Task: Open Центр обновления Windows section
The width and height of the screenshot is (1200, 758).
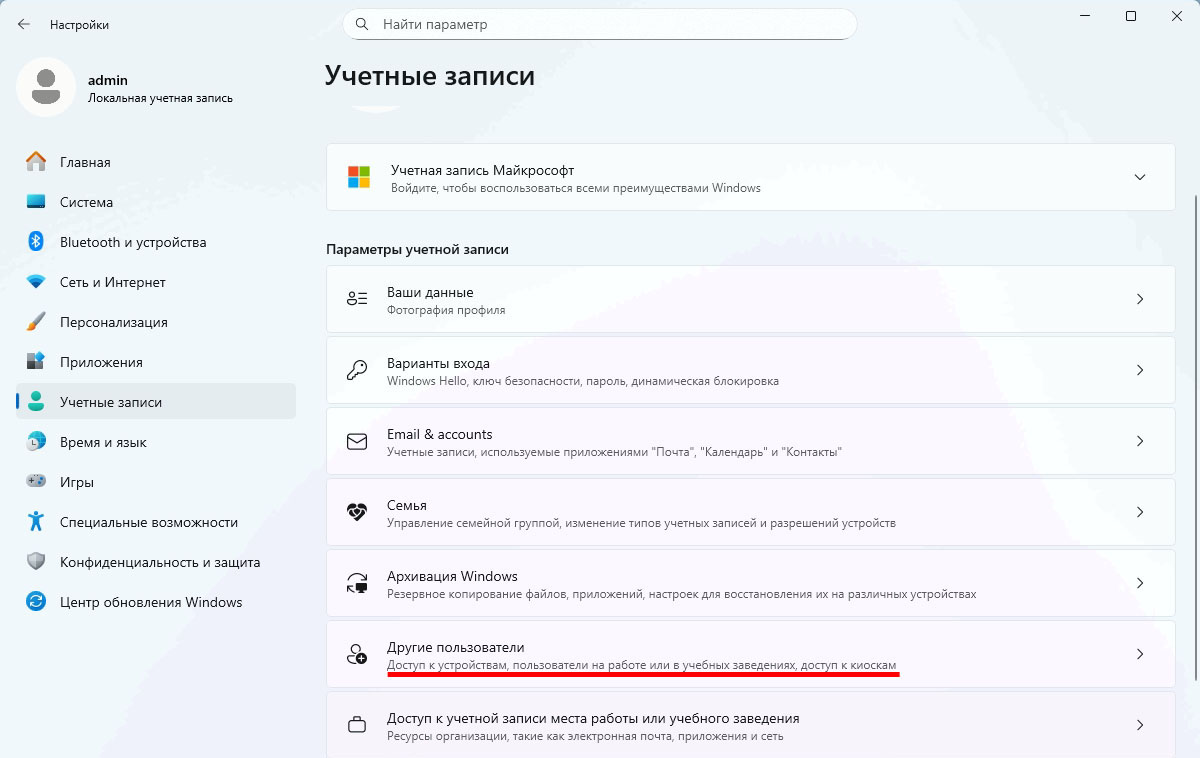Action: point(156,602)
